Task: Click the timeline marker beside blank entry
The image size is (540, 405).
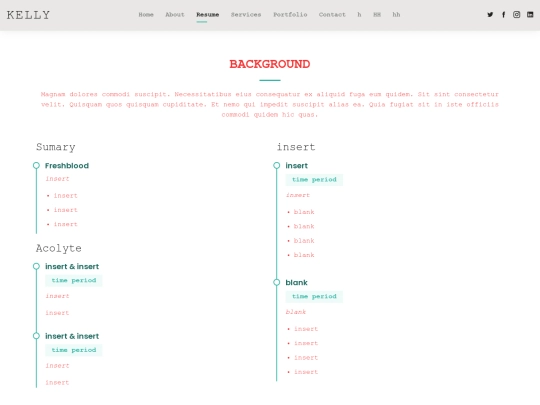Action: coord(277,282)
